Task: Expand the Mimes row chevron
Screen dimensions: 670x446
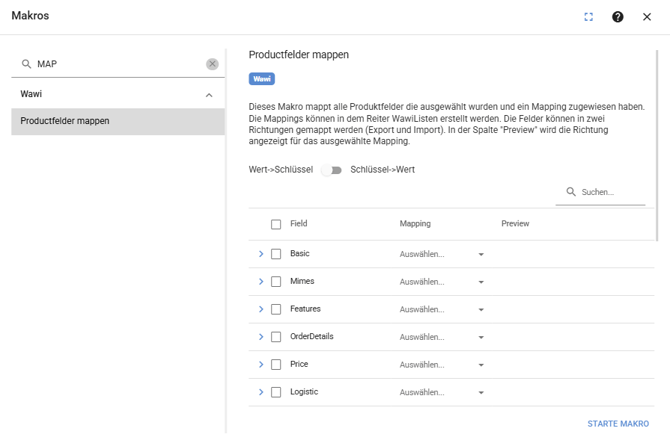Action: tap(261, 282)
